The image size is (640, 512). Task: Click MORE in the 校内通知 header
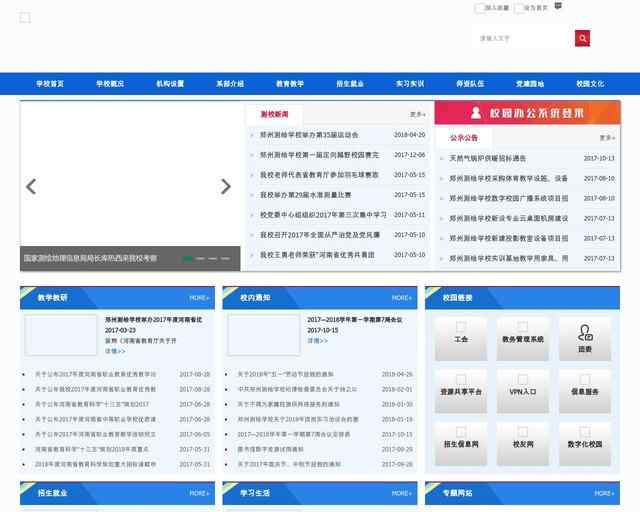(x=401, y=298)
